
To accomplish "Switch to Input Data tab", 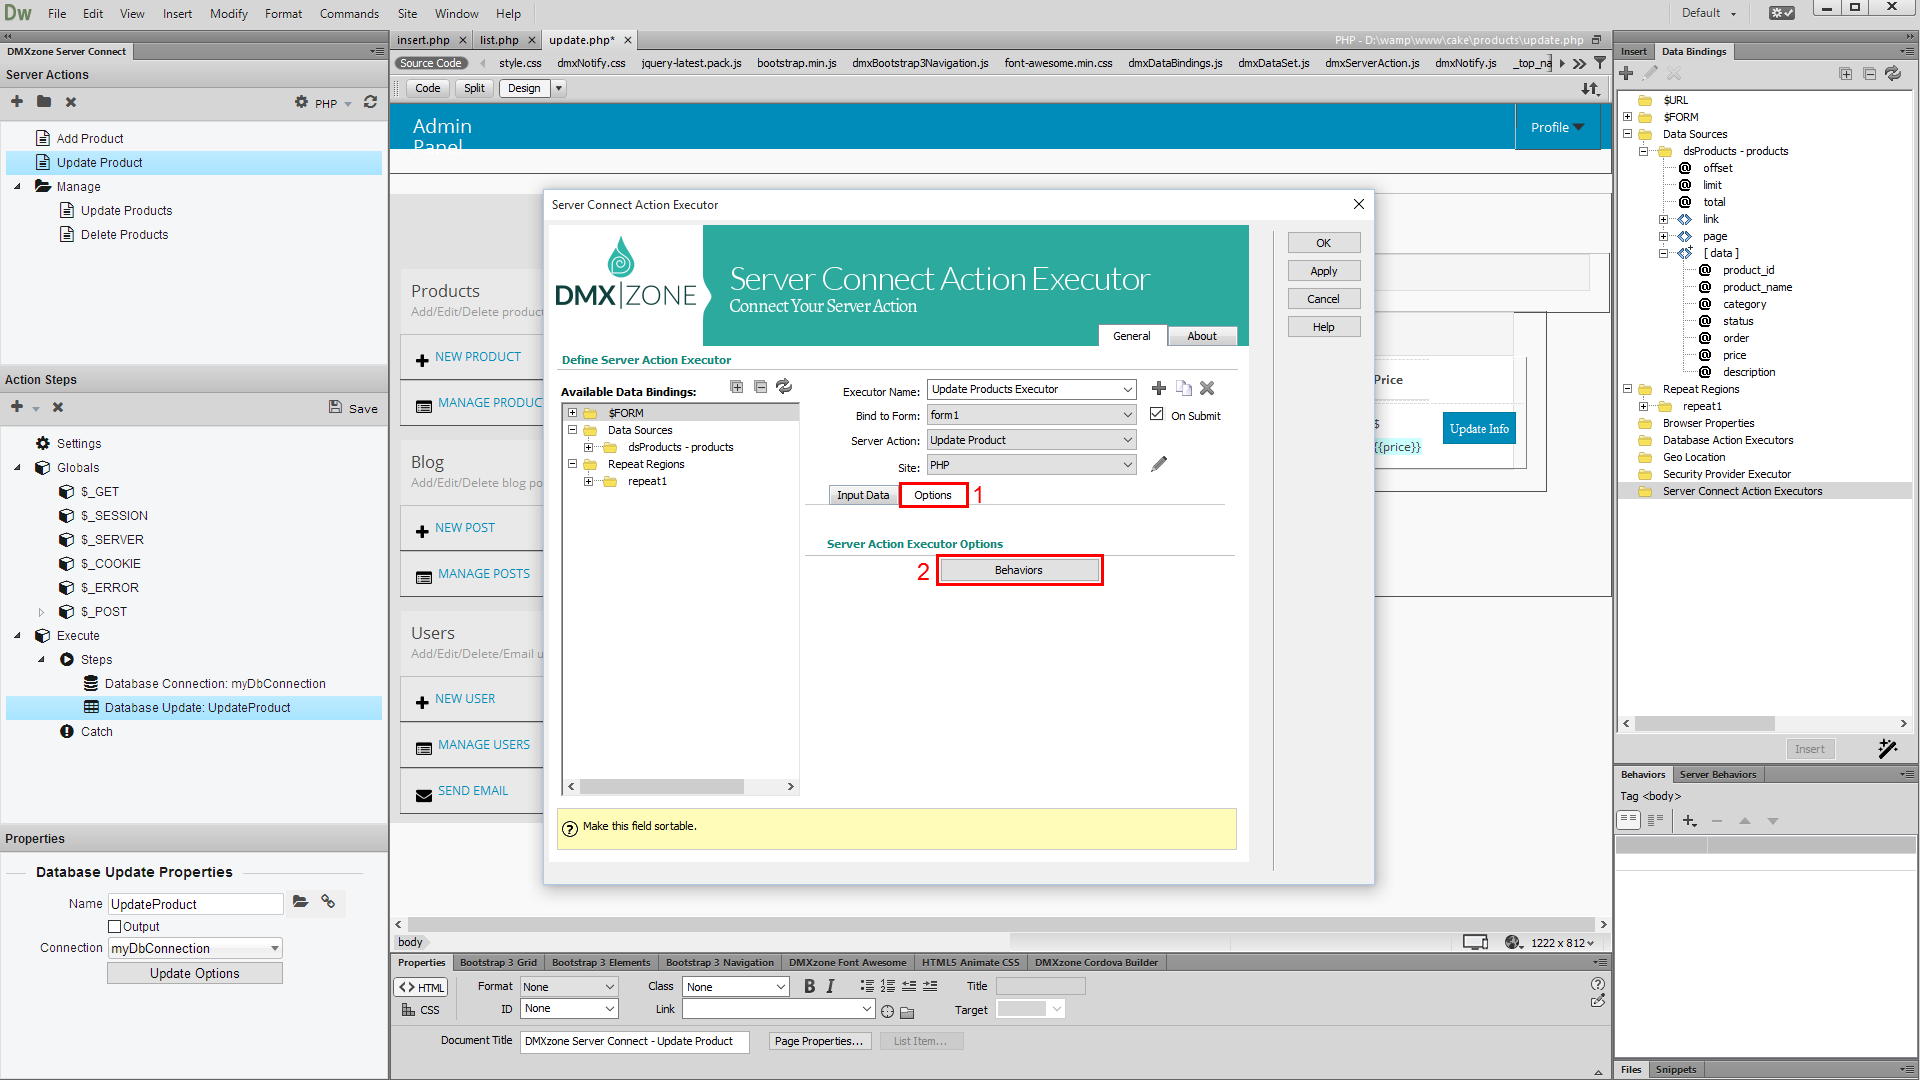I will click(863, 495).
